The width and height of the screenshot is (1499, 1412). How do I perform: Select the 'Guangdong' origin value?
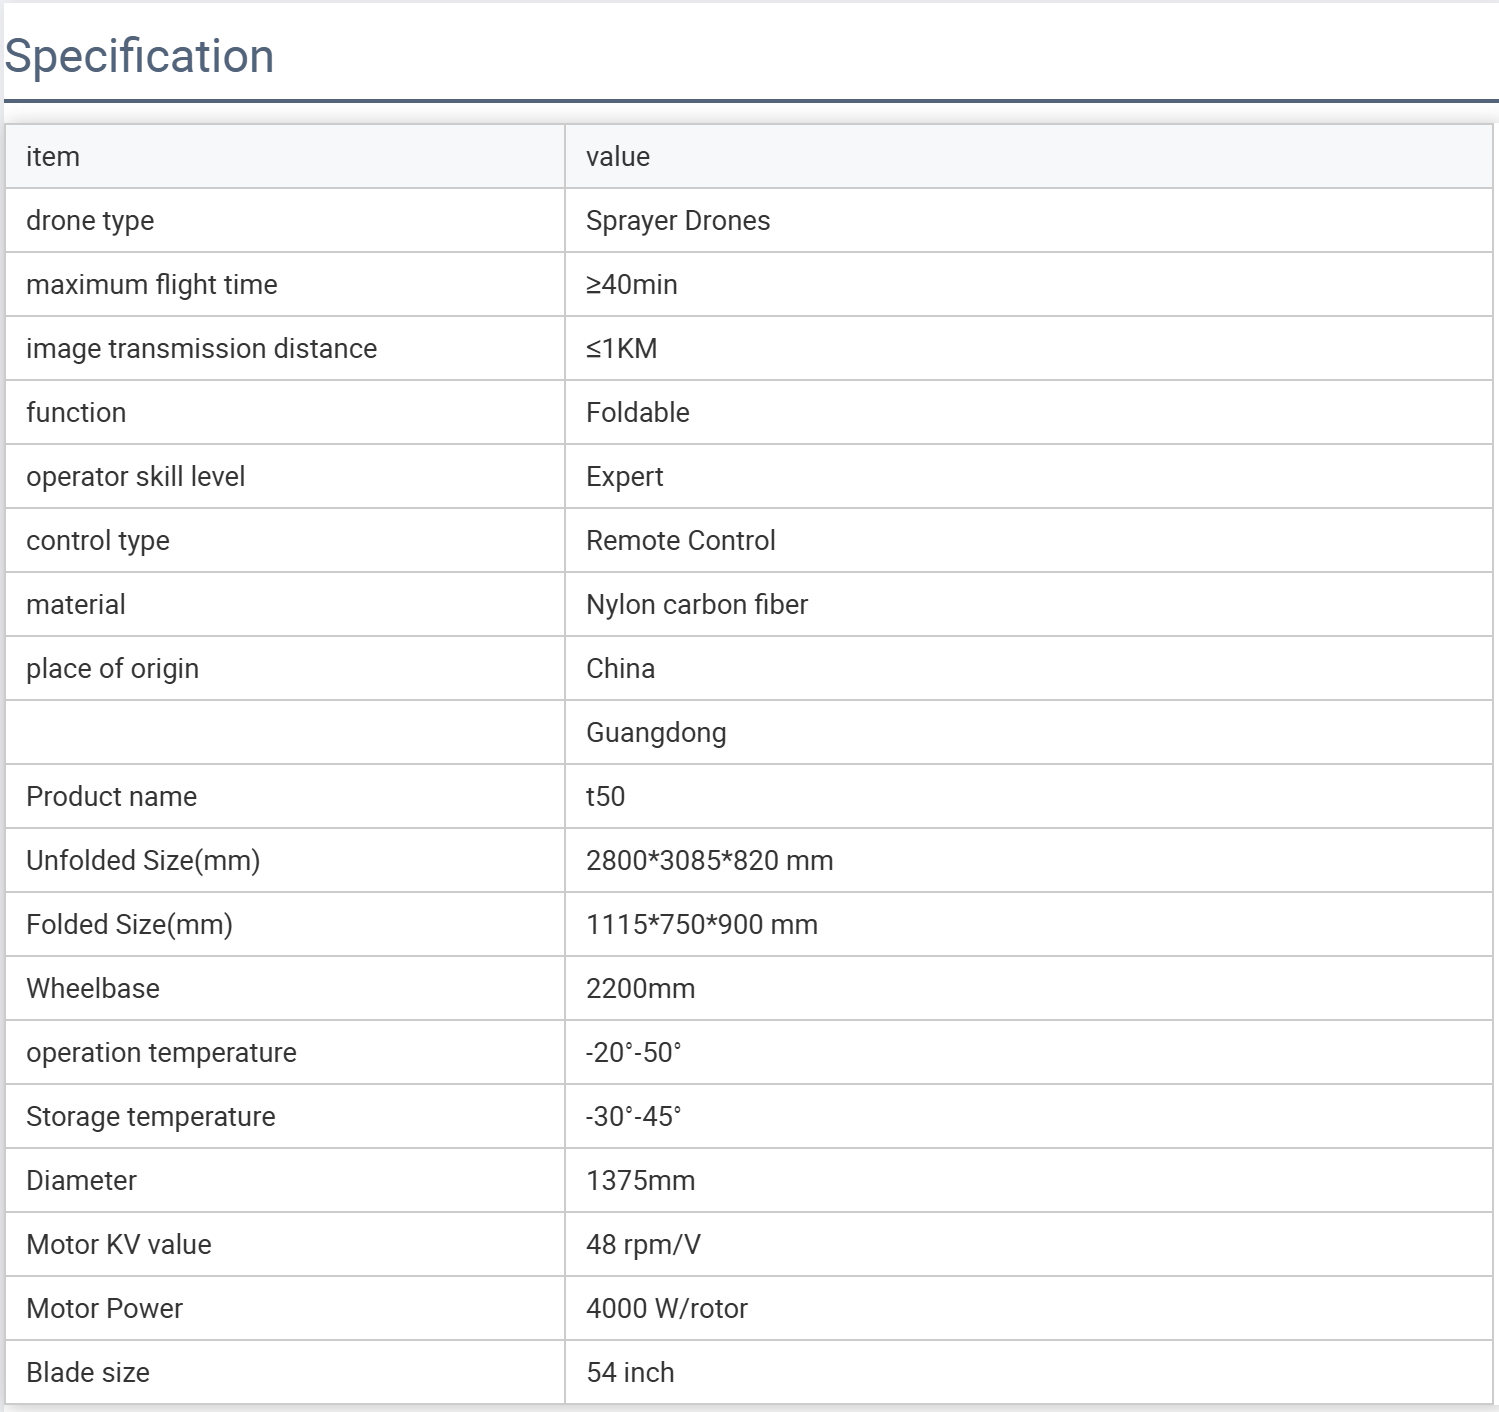tap(656, 733)
